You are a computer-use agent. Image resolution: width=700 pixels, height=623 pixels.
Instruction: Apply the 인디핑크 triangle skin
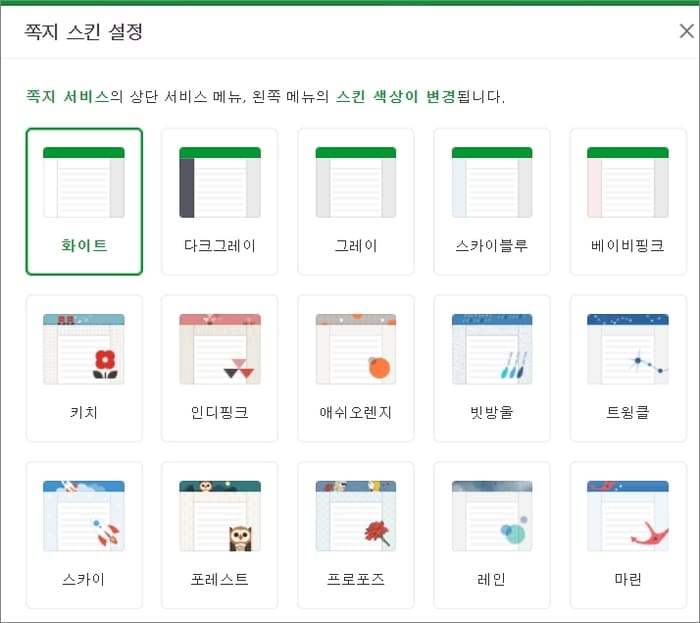coord(220,349)
